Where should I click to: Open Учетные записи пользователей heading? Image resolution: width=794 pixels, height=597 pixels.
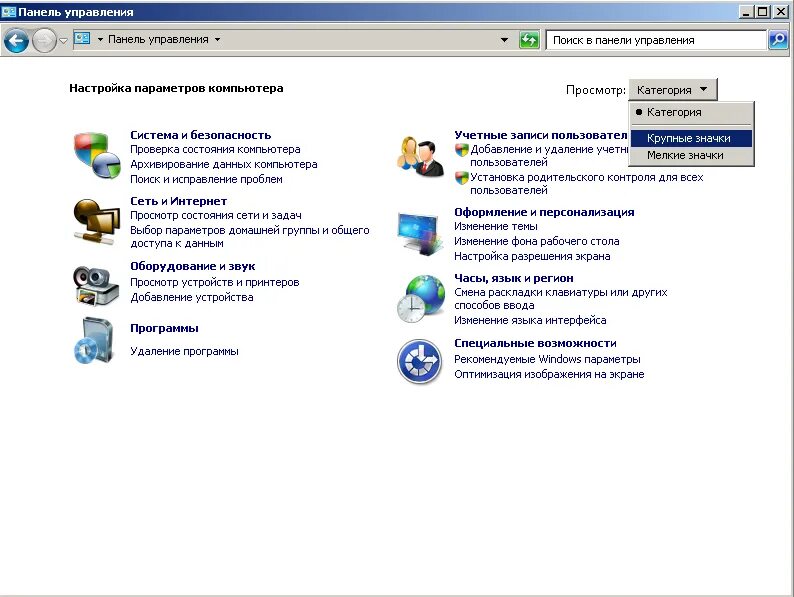541,135
